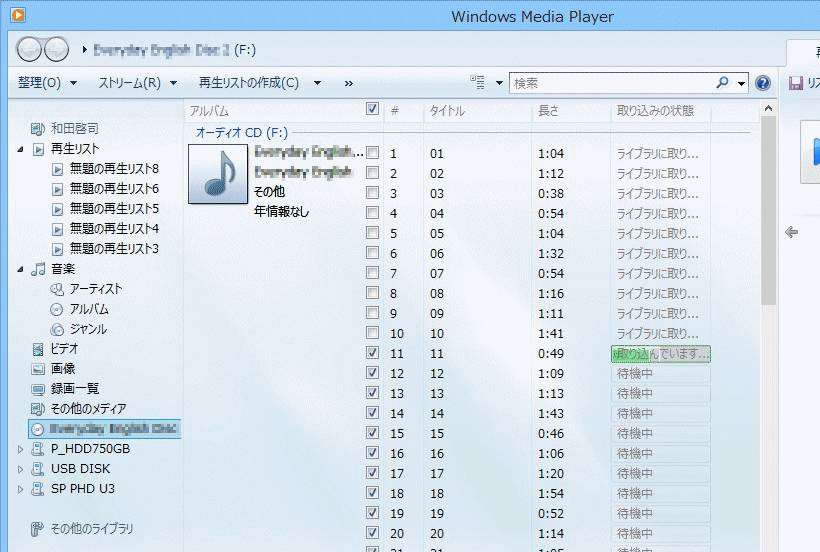The image size is (820, 552).
Task: Uncheck the checkbox for track 18
Action: click(372, 492)
